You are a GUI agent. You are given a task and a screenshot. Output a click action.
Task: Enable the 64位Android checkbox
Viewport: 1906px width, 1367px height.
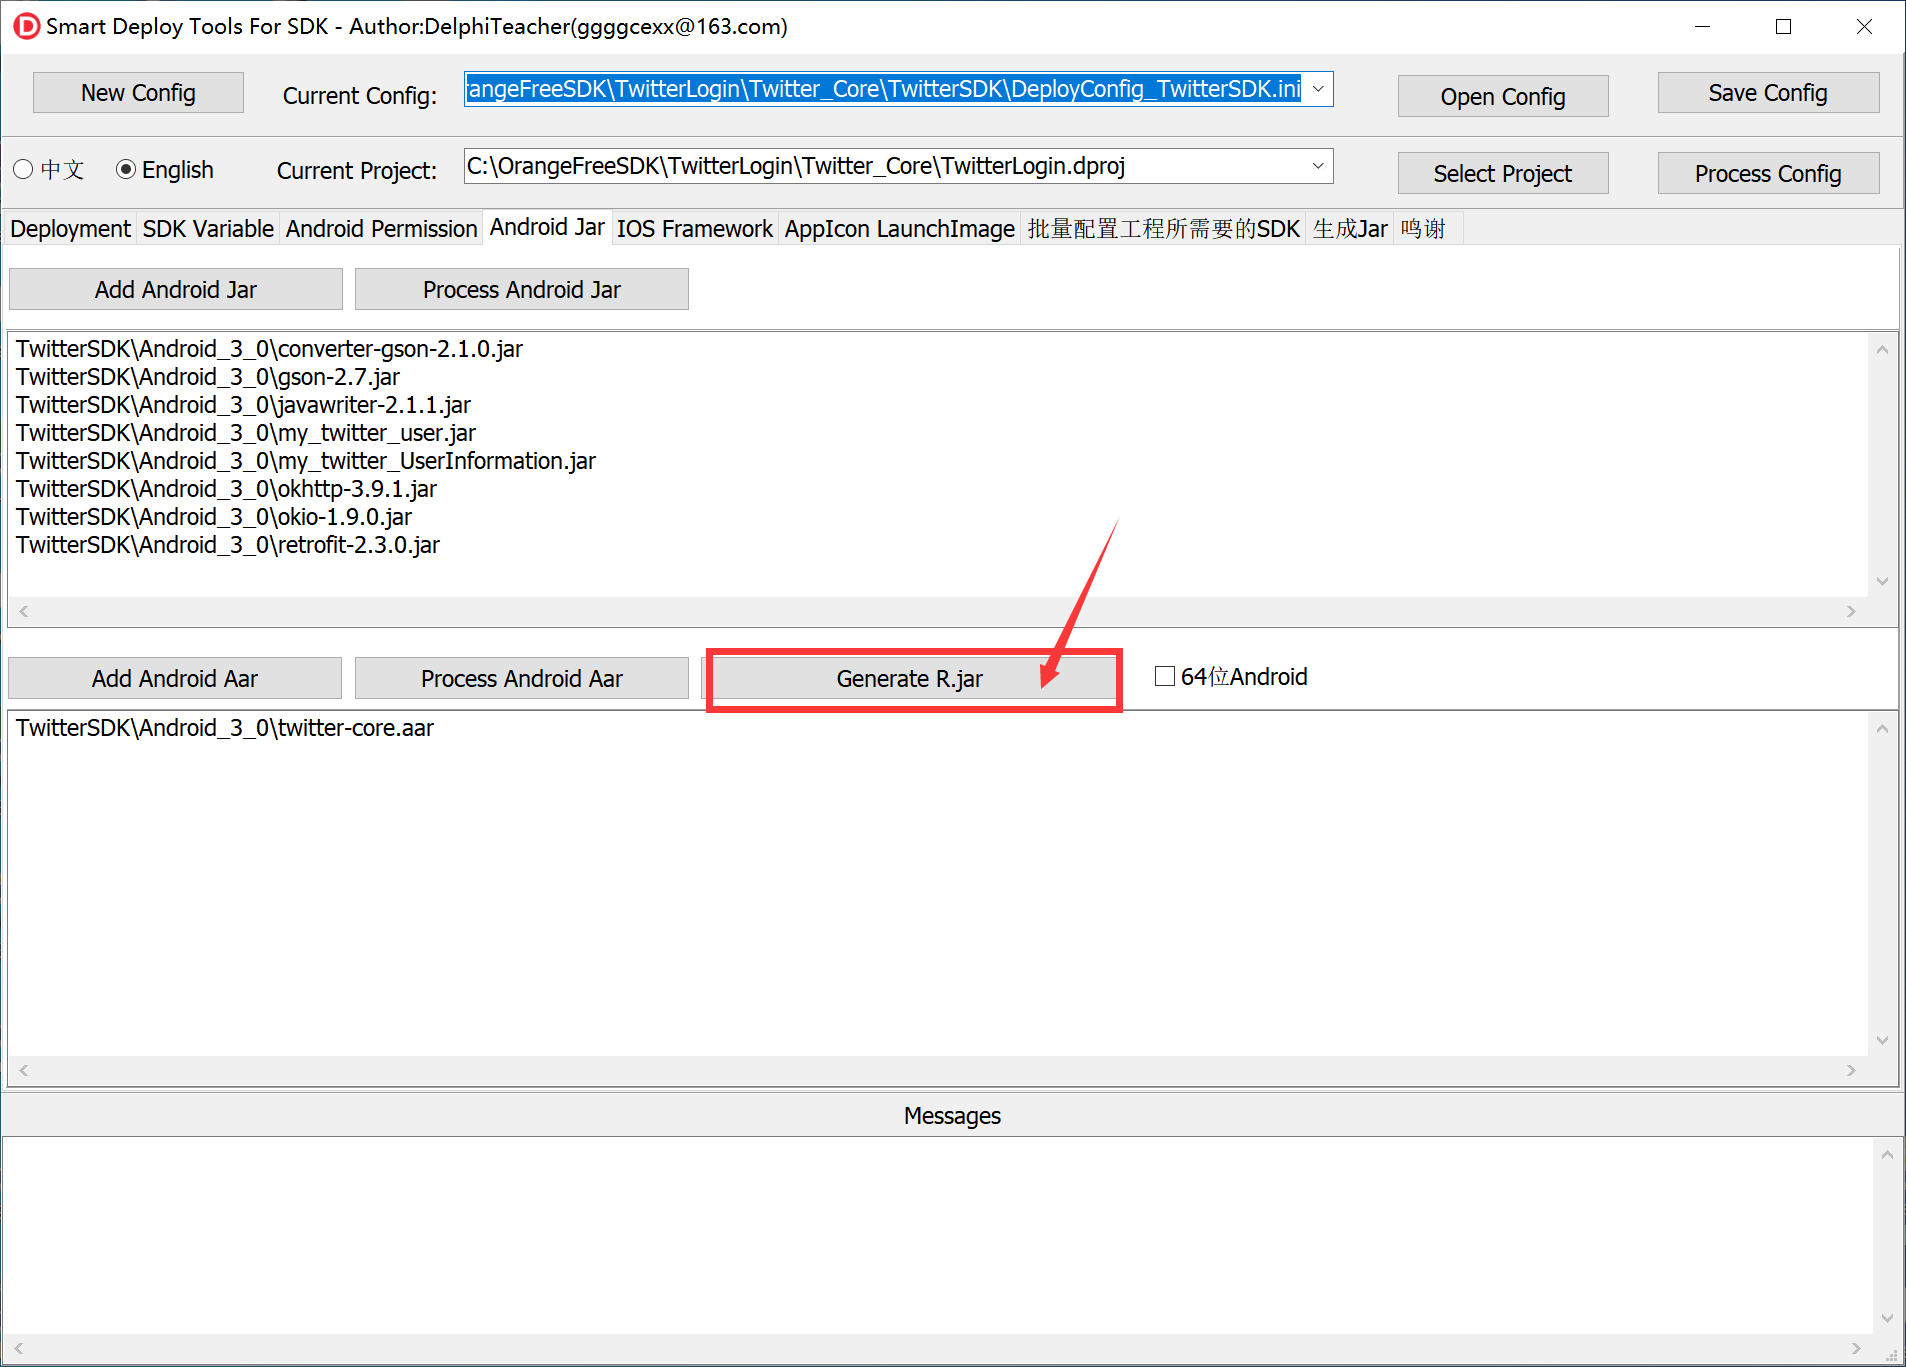[1165, 677]
